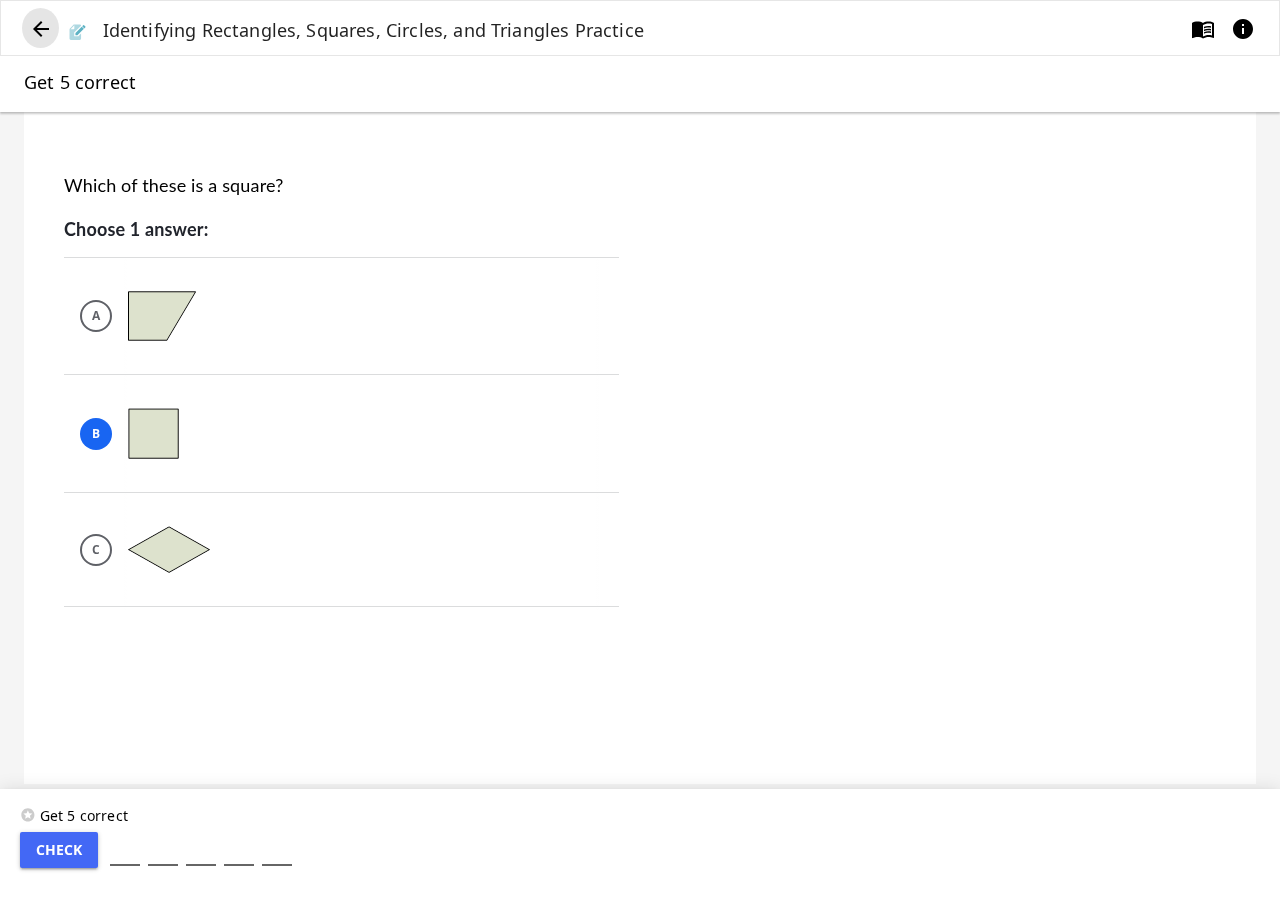Click the question 'Which of these is a square?'

tap(174, 186)
